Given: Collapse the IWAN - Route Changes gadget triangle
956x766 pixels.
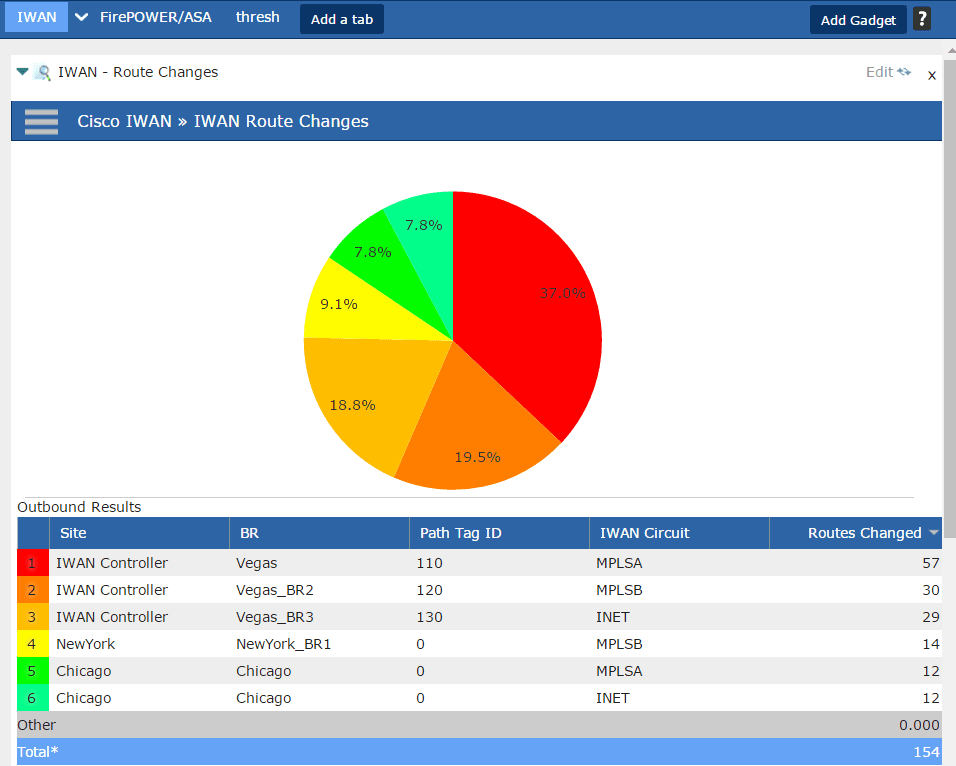Looking at the screenshot, I should pyautogui.click(x=23, y=71).
